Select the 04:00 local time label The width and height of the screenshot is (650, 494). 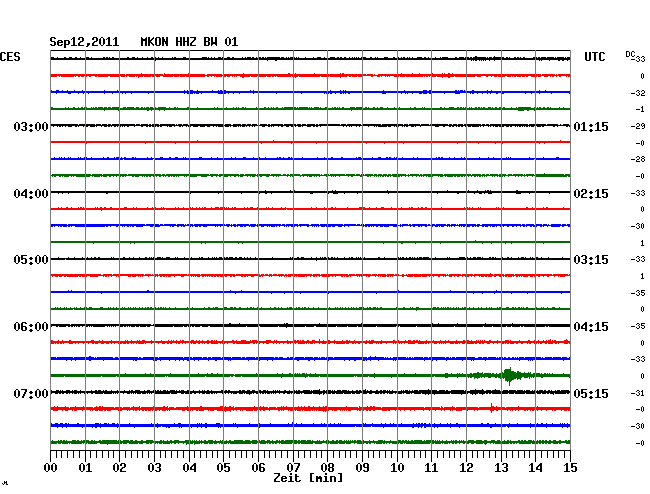pyautogui.click(x=31, y=194)
